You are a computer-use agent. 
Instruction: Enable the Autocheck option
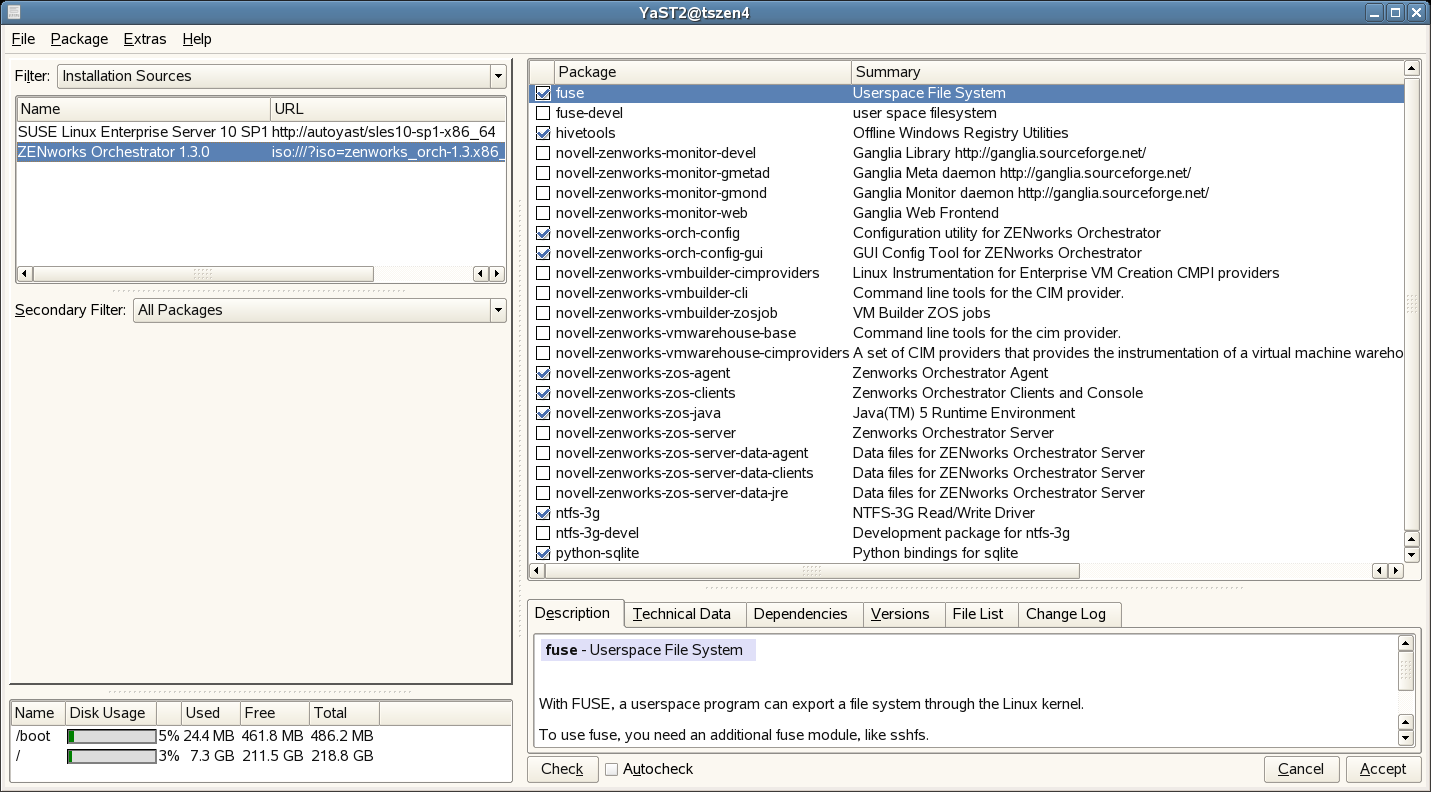pos(611,769)
